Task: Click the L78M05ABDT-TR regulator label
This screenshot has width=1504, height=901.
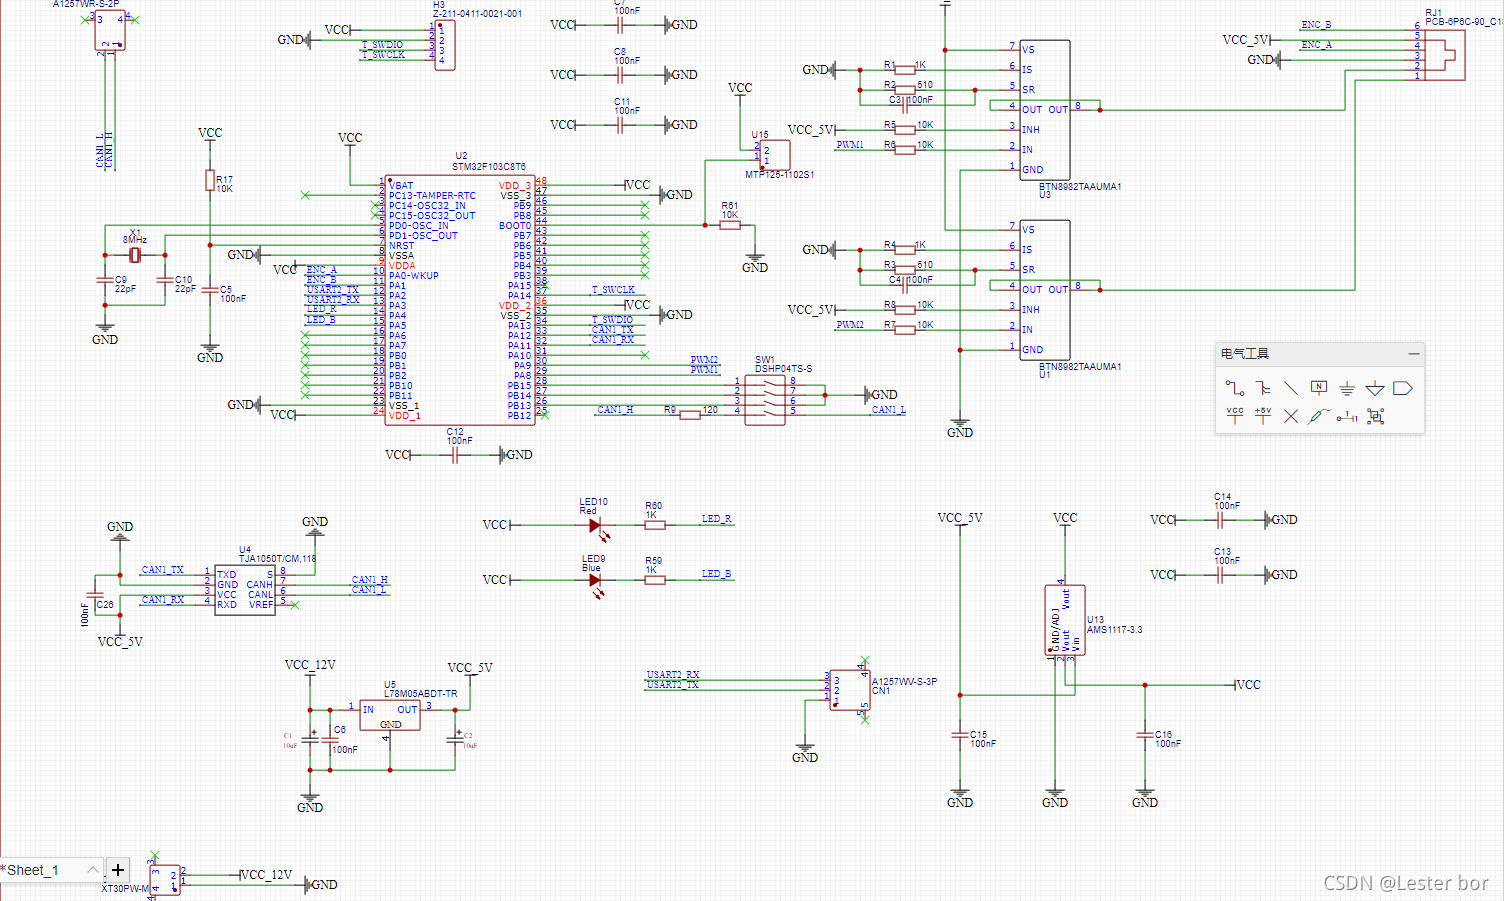Action: (x=420, y=694)
